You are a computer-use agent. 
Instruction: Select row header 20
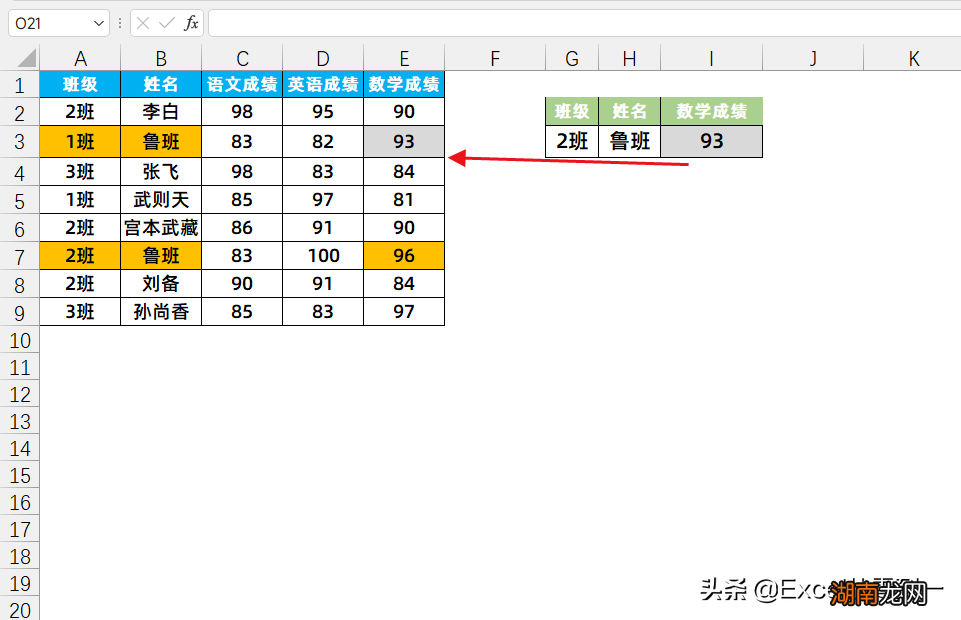click(20, 609)
